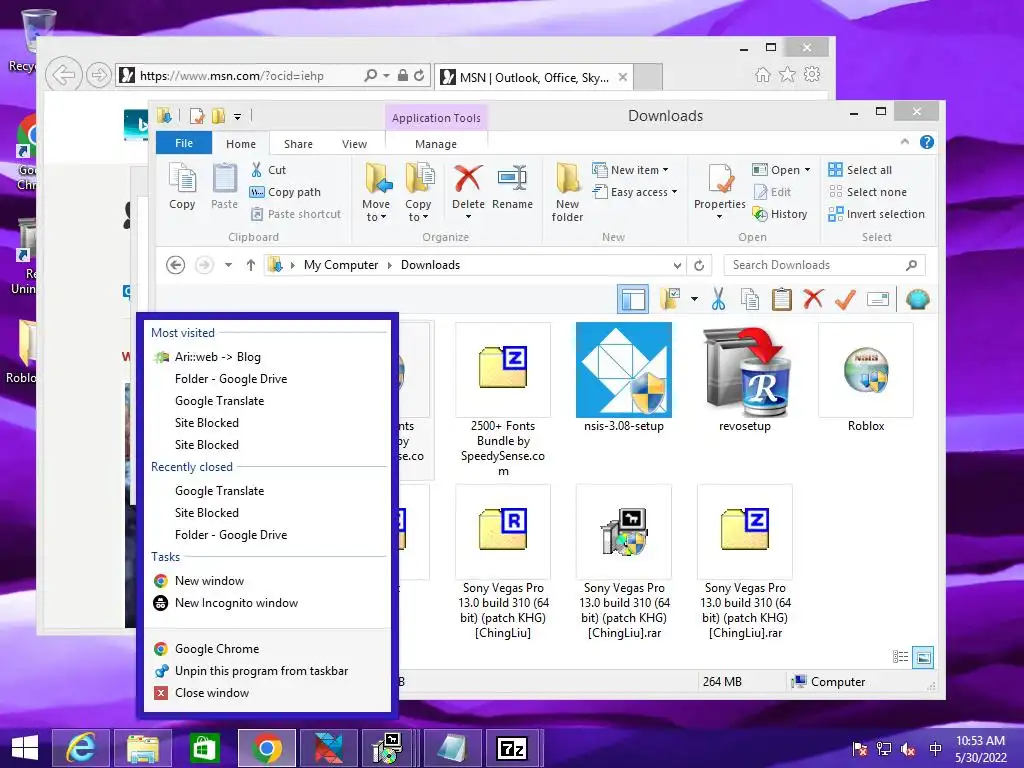Switch to the View tab
This screenshot has height=768, width=1024.
click(x=355, y=144)
